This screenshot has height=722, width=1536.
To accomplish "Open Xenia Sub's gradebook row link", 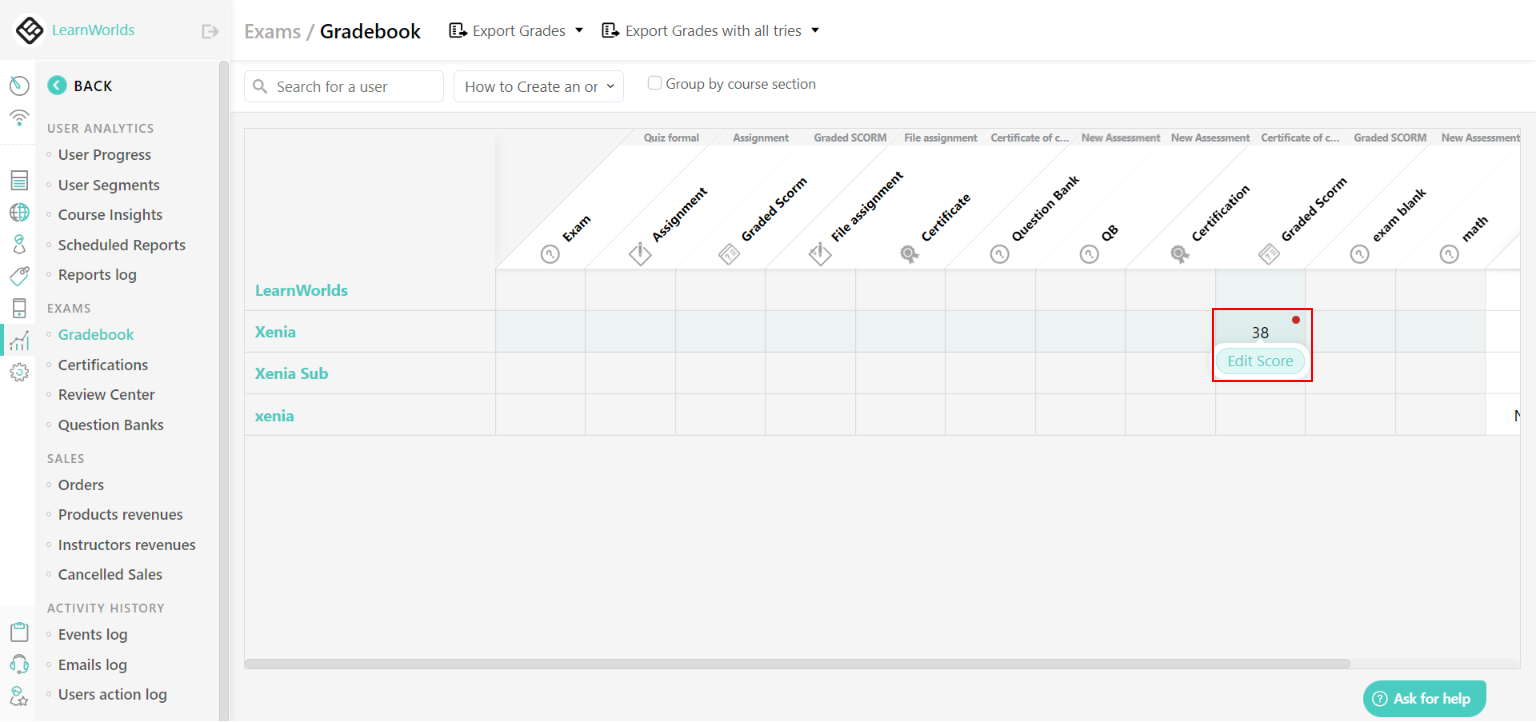I will (291, 373).
